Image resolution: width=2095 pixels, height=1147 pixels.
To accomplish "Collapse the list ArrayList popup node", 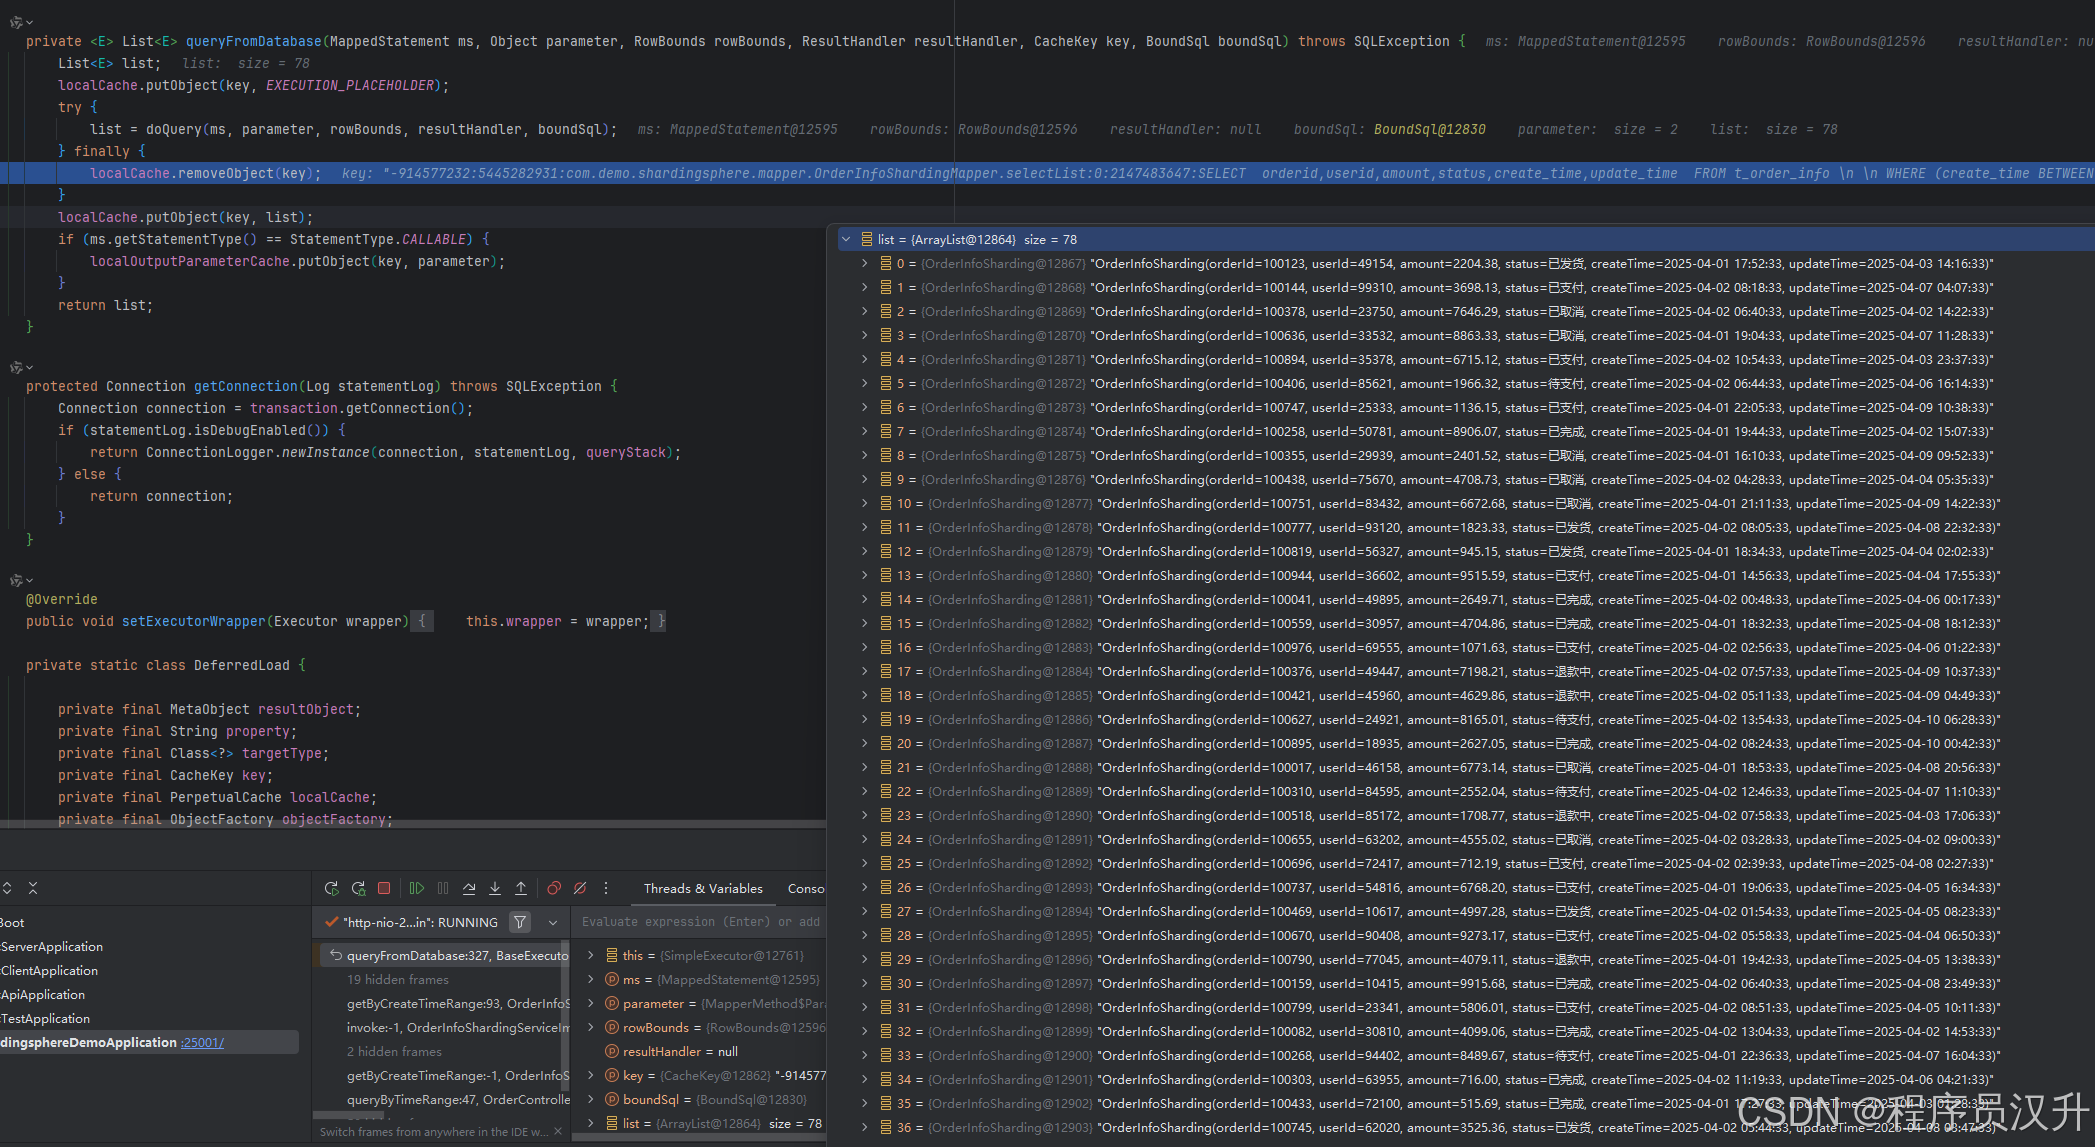I will point(847,240).
